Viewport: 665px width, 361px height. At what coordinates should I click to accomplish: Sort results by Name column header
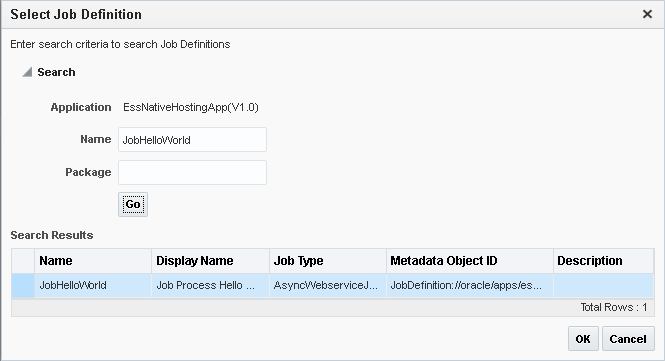tap(93, 260)
